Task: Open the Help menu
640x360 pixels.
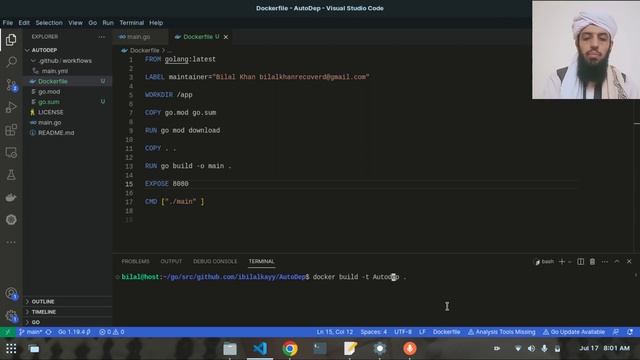Action: [156, 23]
